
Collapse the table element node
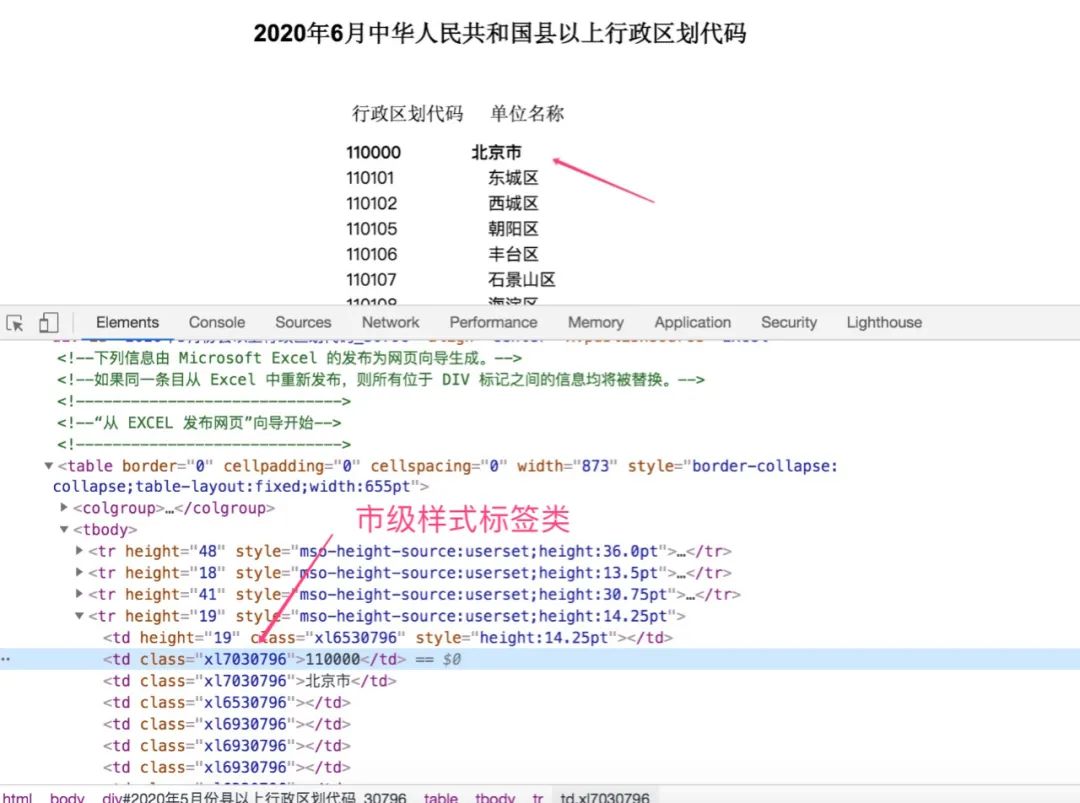48,466
